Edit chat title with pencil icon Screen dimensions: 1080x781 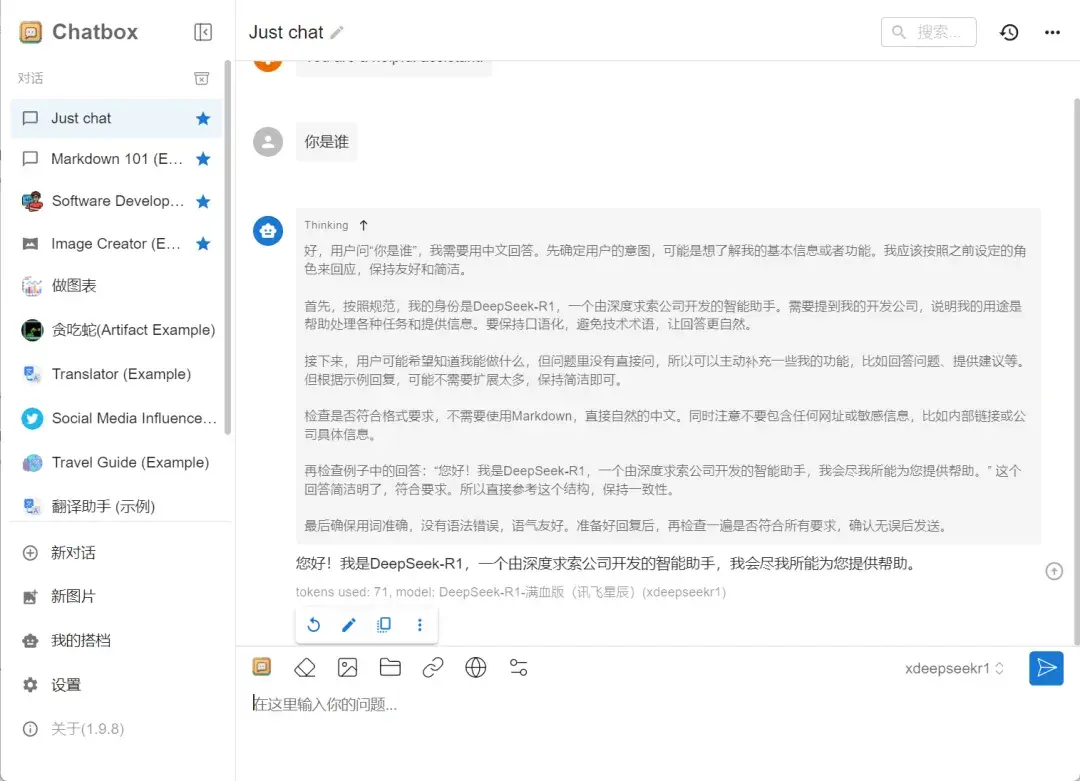pos(337,32)
